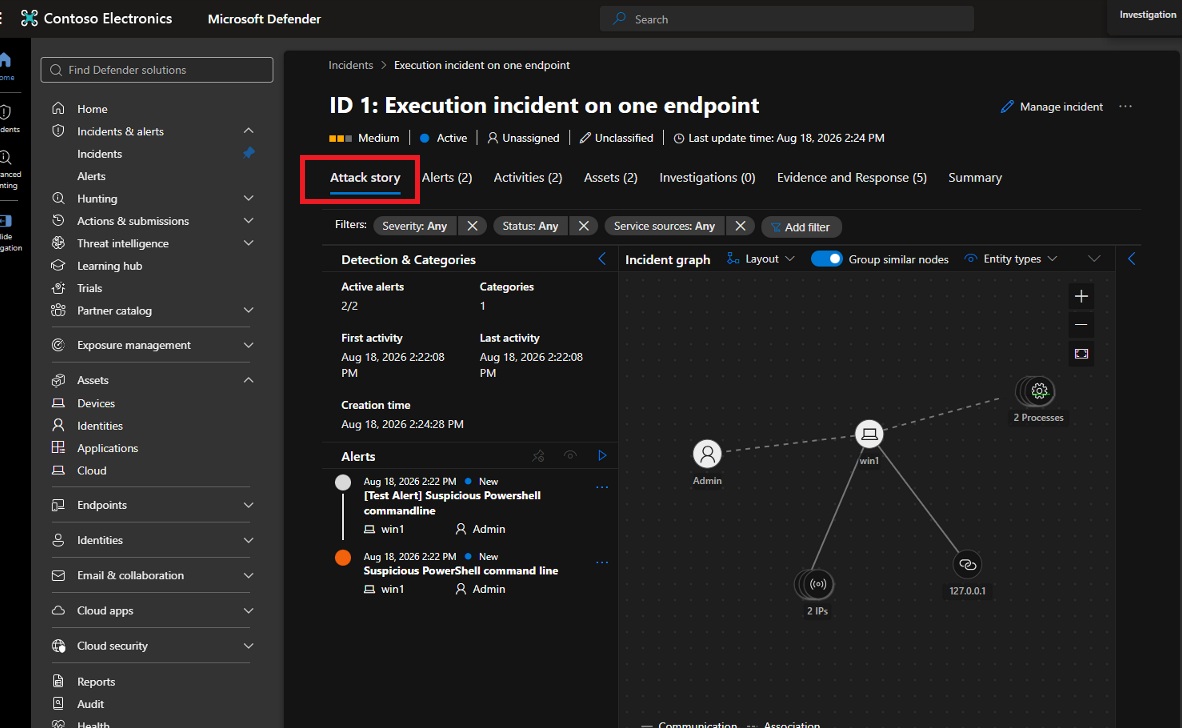Zoom in on the incident graph
The image size is (1183, 728).
(x=1081, y=296)
